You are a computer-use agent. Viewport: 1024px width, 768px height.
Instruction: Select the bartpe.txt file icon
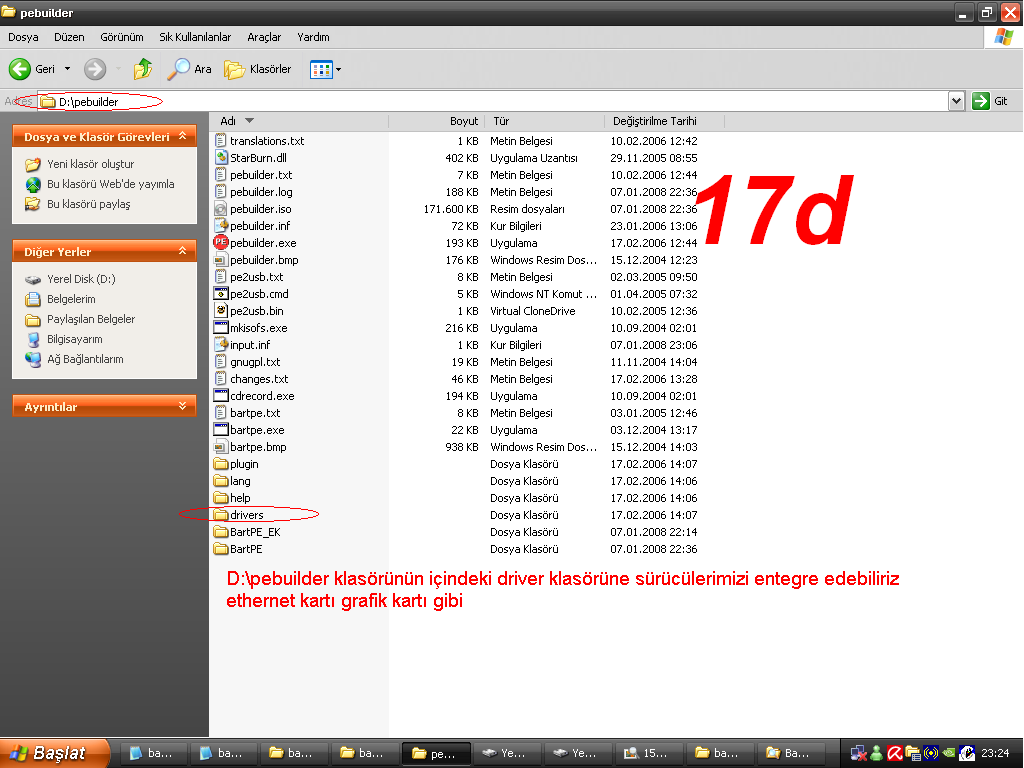(x=221, y=413)
